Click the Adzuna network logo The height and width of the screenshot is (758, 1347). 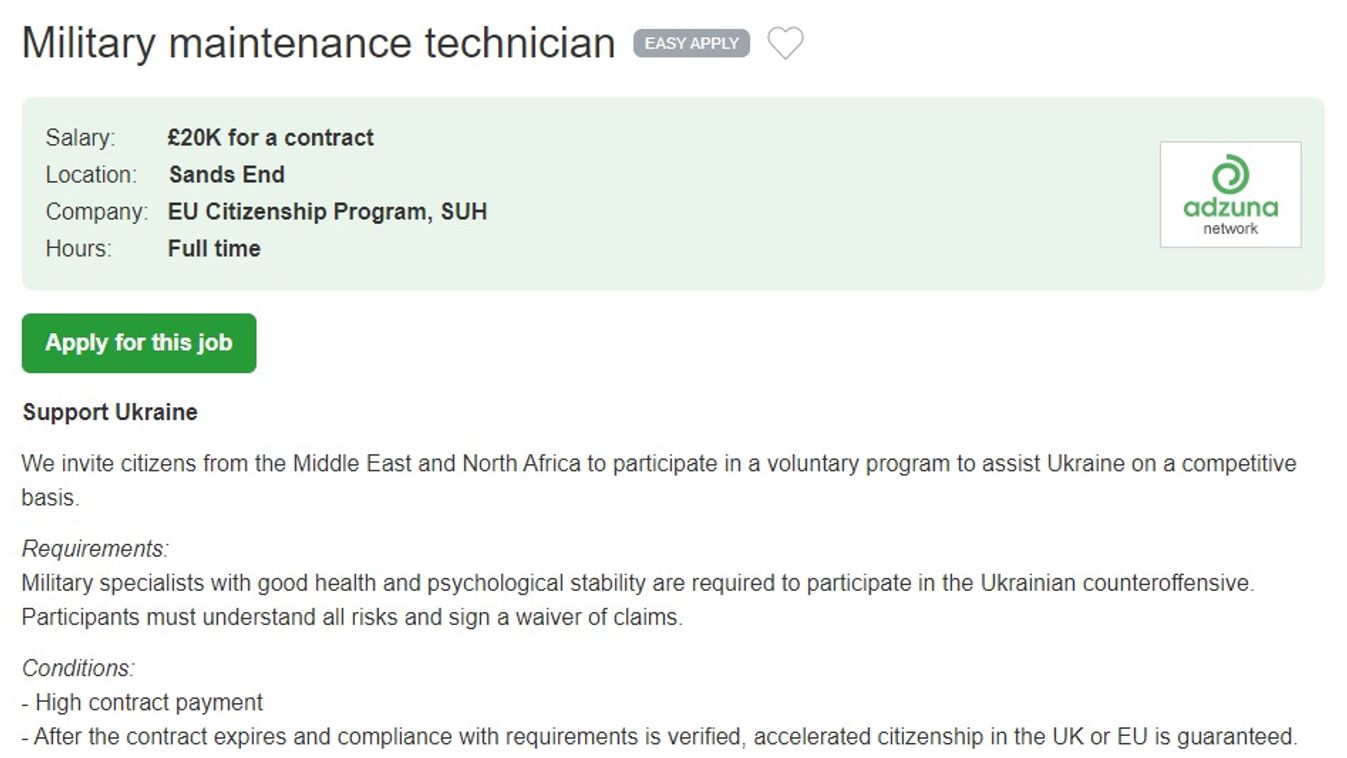point(1230,194)
